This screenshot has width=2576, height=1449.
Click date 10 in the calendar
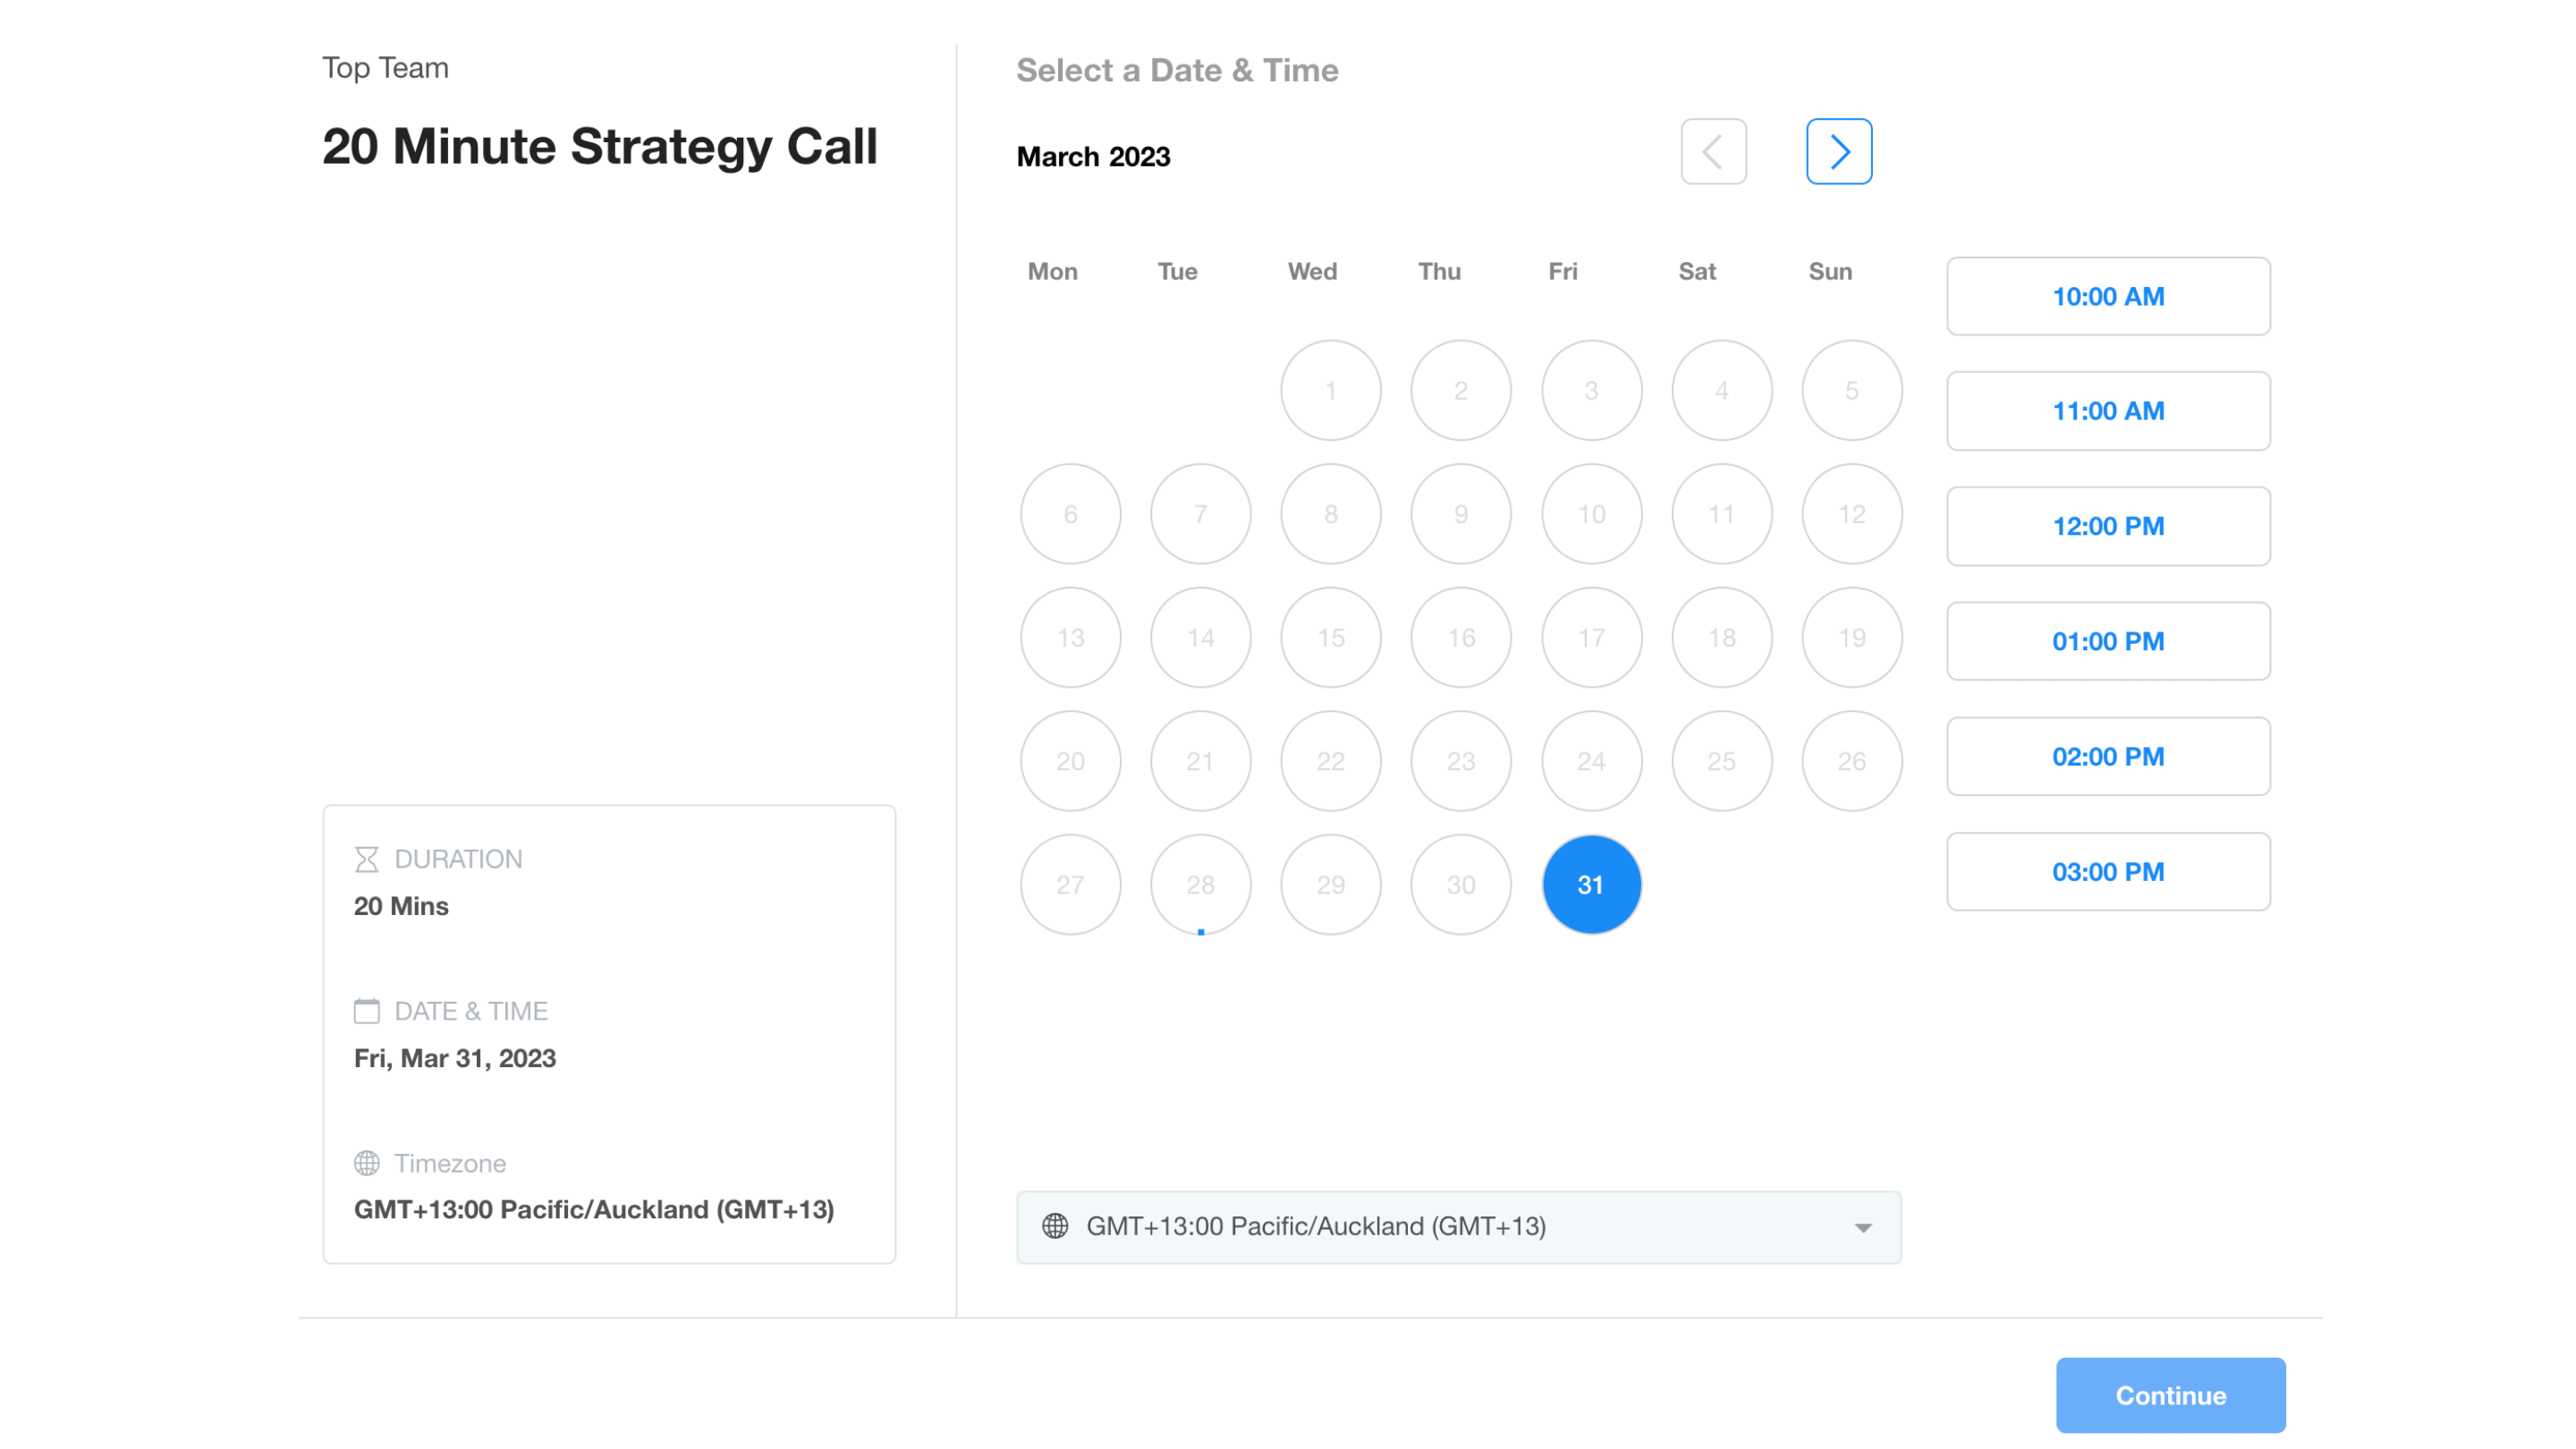1591,514
